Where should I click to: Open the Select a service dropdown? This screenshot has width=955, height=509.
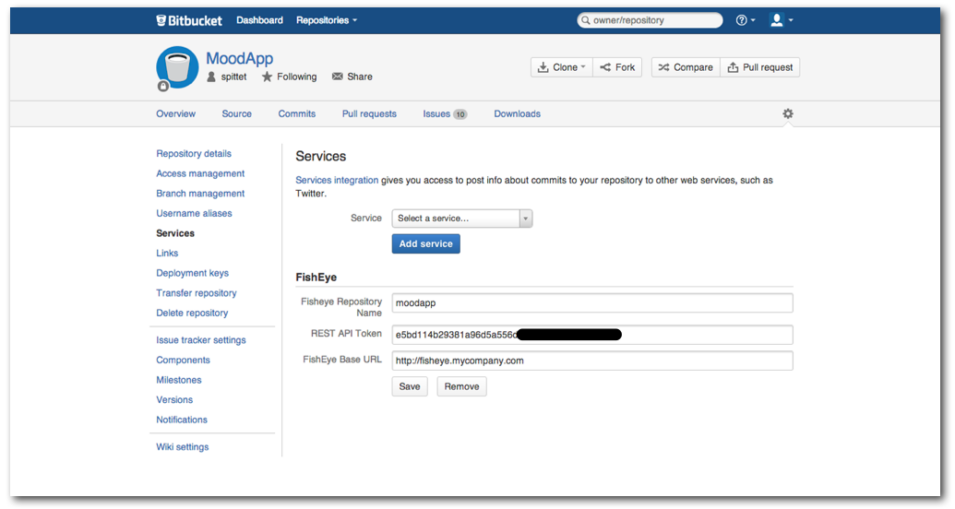[x=462, y=218]
